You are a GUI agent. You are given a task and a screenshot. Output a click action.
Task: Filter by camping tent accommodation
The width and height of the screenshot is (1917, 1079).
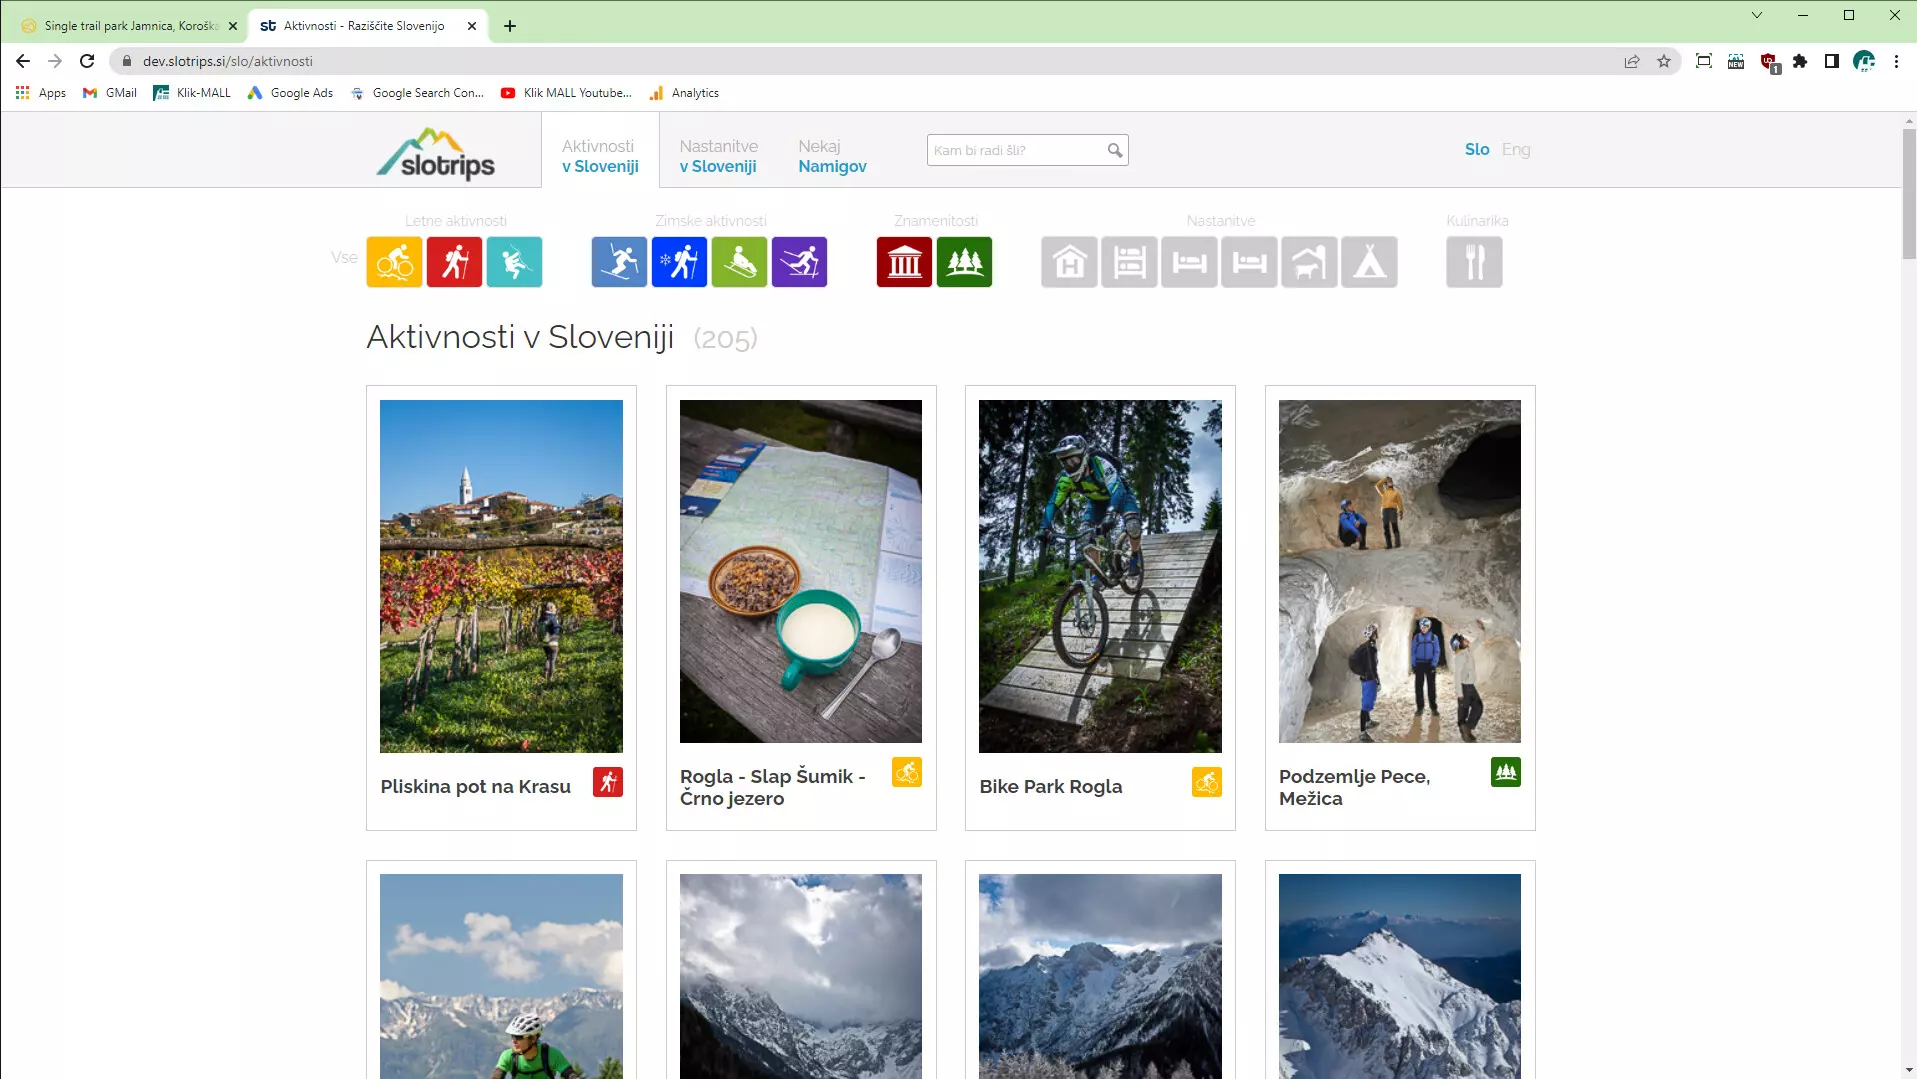[x=1369, y=262]
